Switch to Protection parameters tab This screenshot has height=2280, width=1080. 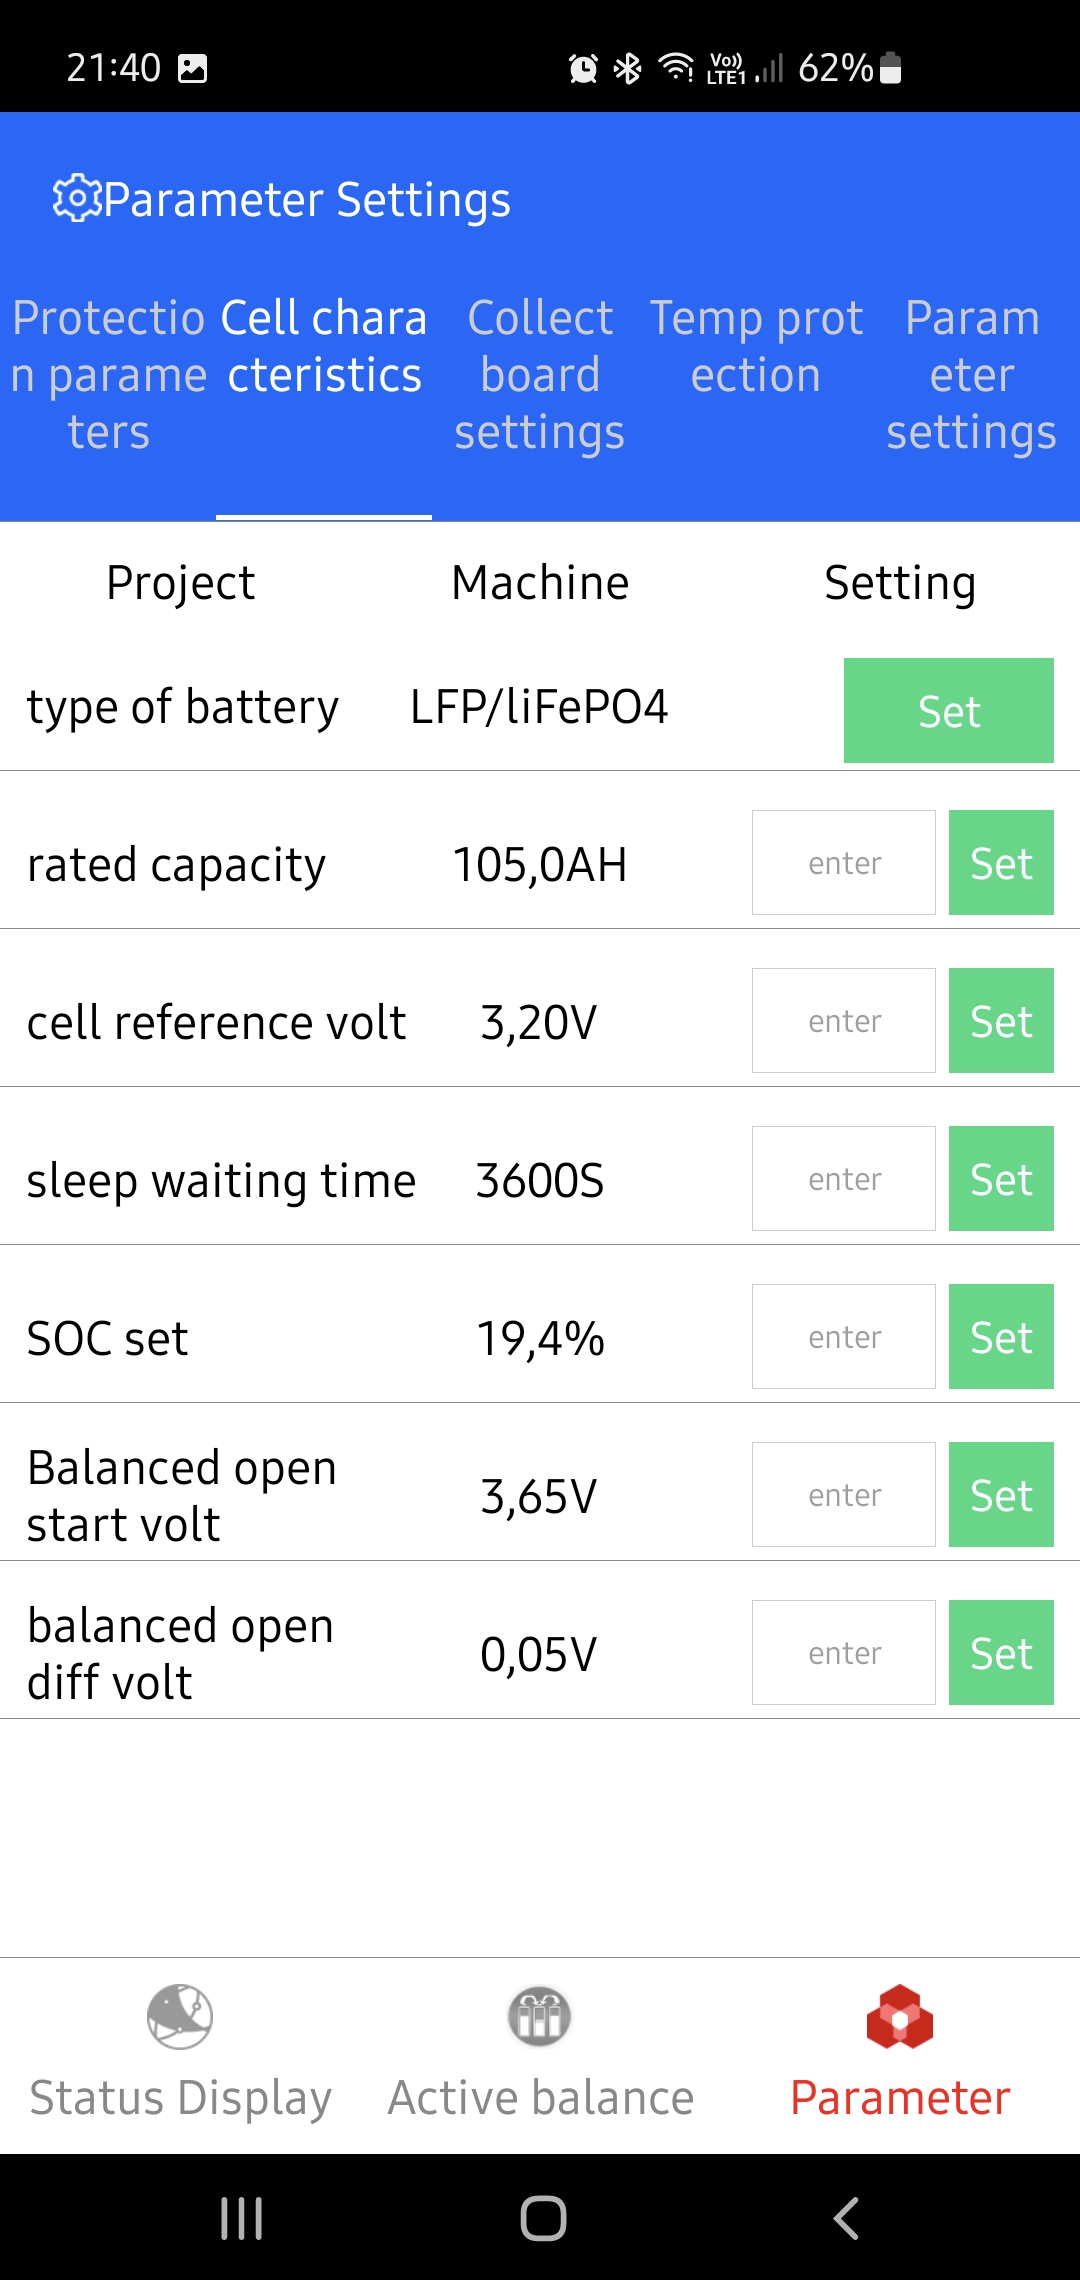coord(109,375)
